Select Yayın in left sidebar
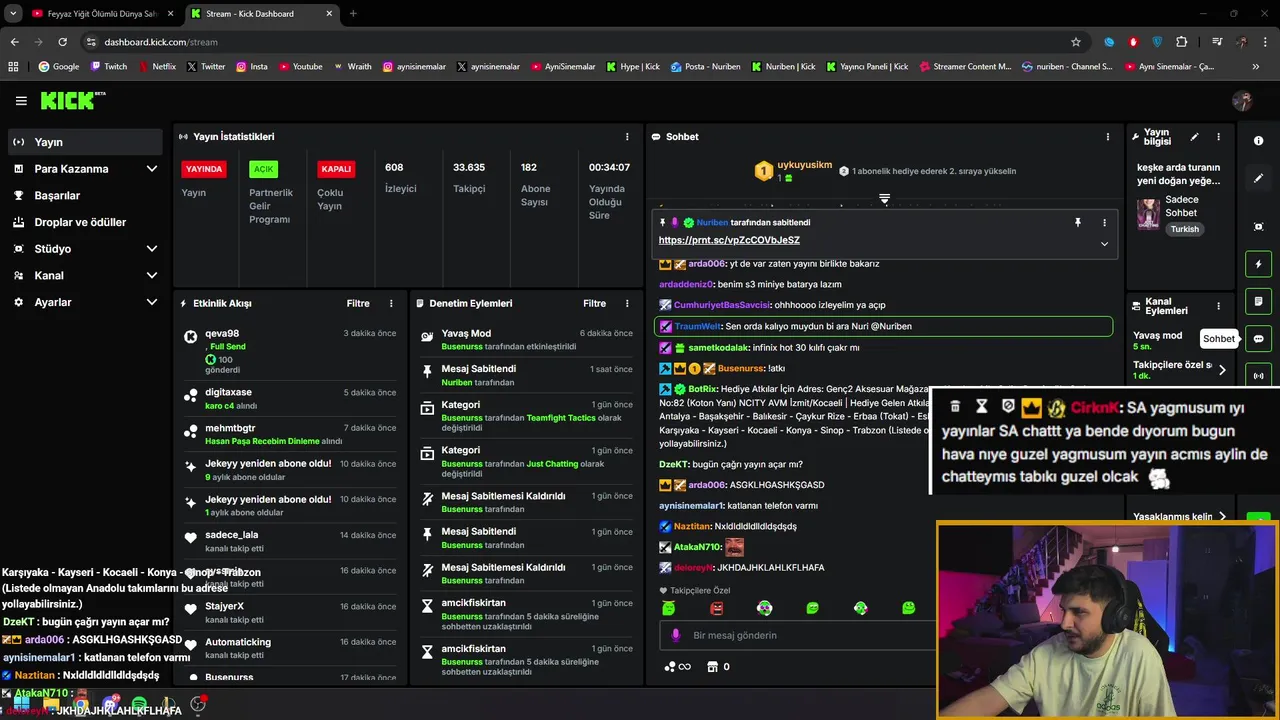 click(x=84, y=142)
